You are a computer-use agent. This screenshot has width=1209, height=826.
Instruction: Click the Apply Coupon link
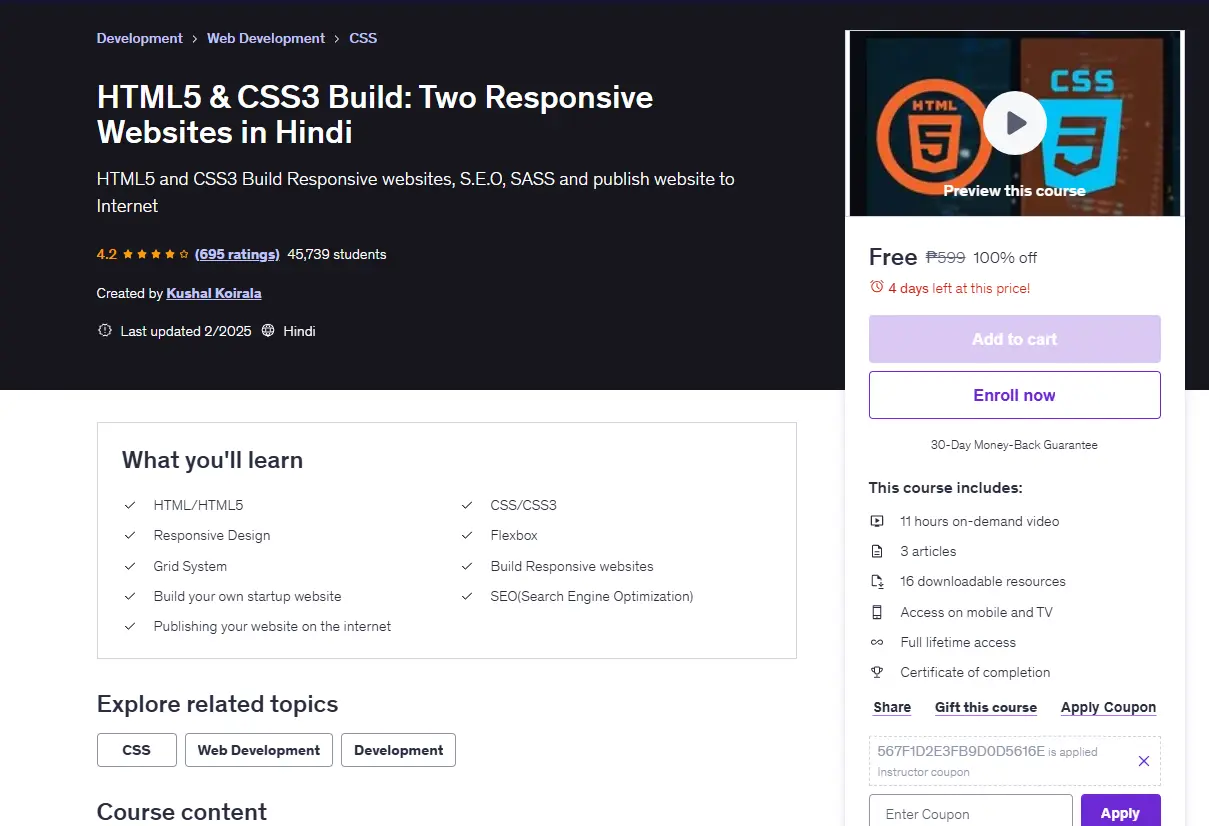pyautogui.click(x=1108, y=707)
